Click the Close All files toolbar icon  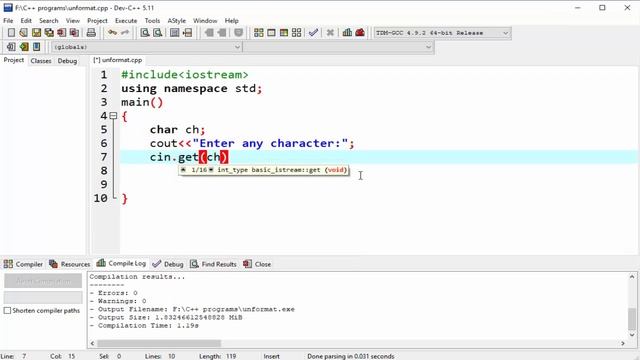click(74, 33)
